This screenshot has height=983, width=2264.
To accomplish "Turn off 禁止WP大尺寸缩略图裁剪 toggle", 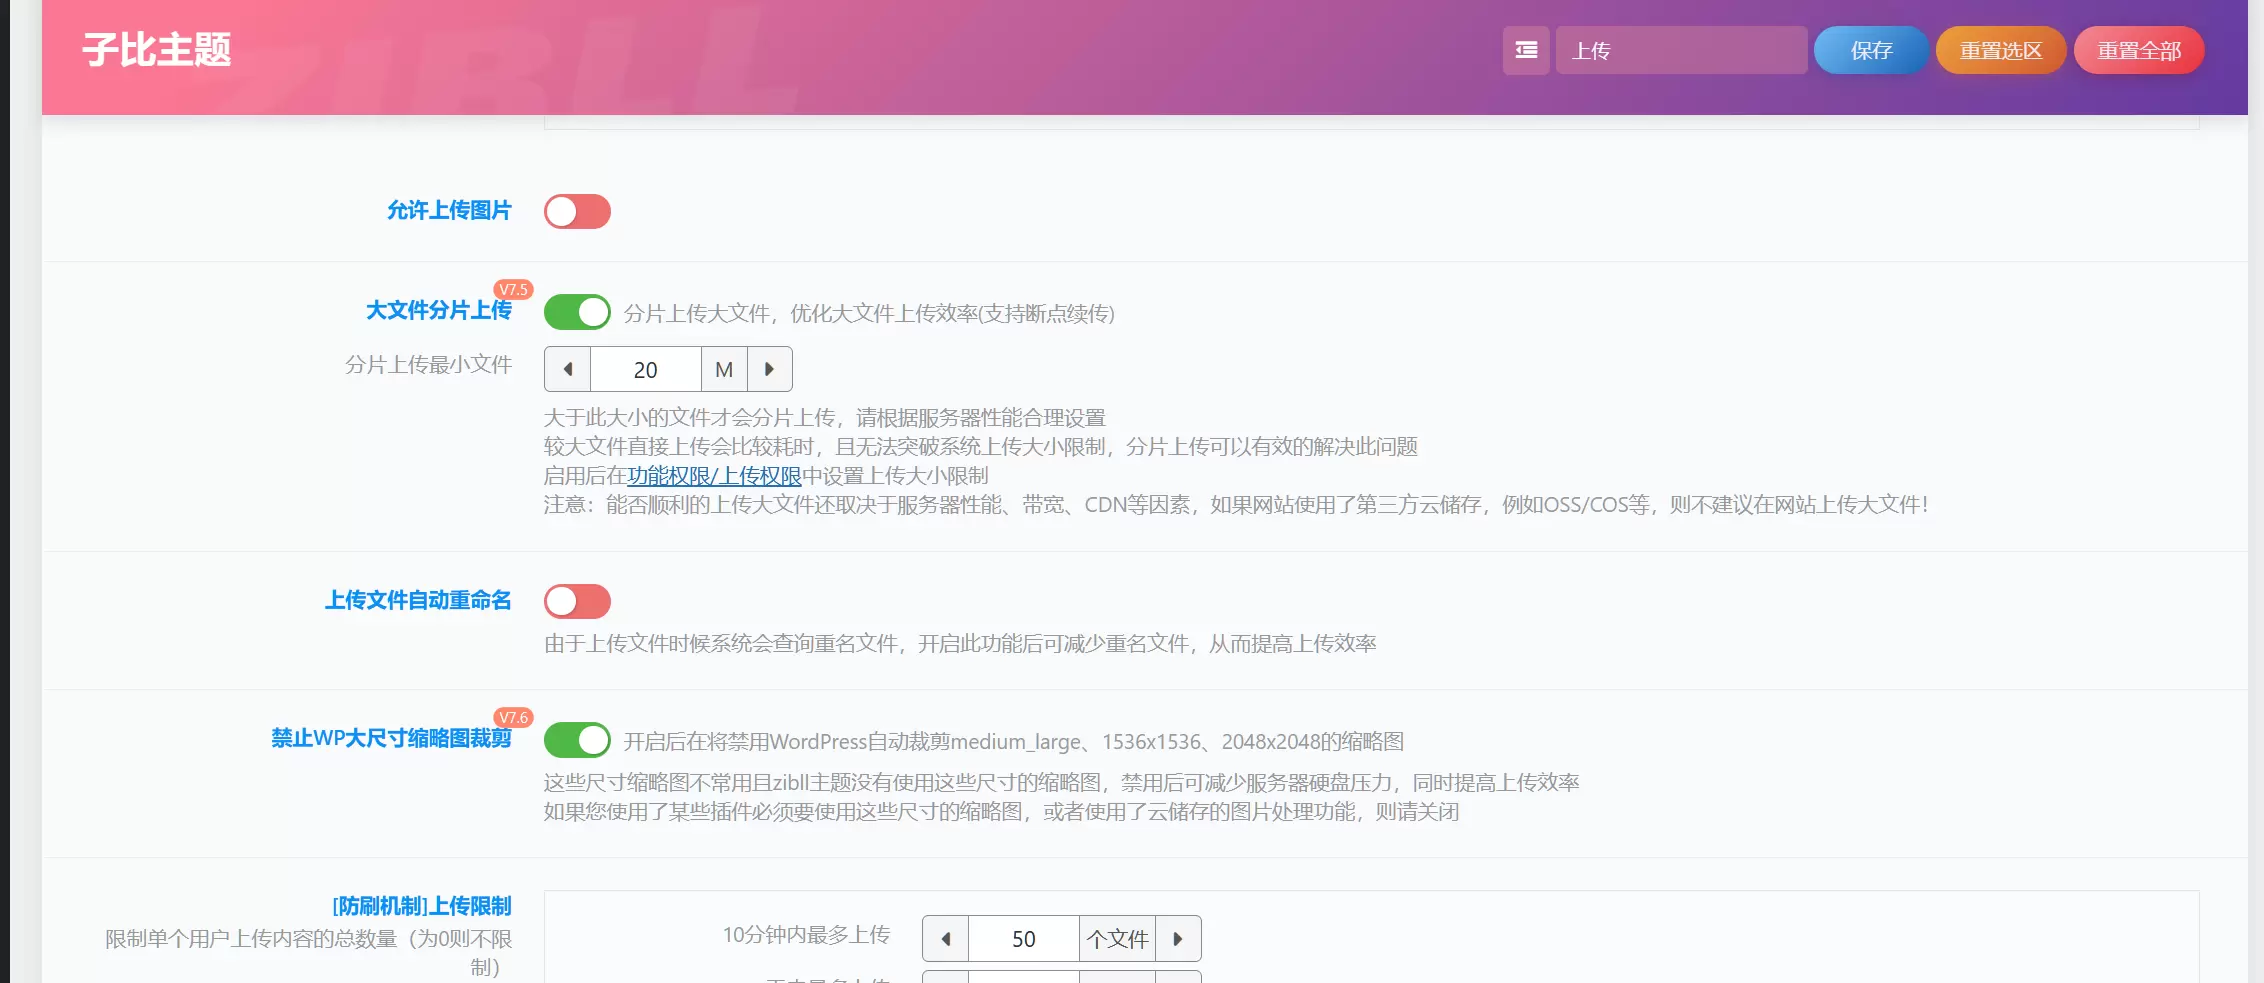I will click(x=577, y=740).
